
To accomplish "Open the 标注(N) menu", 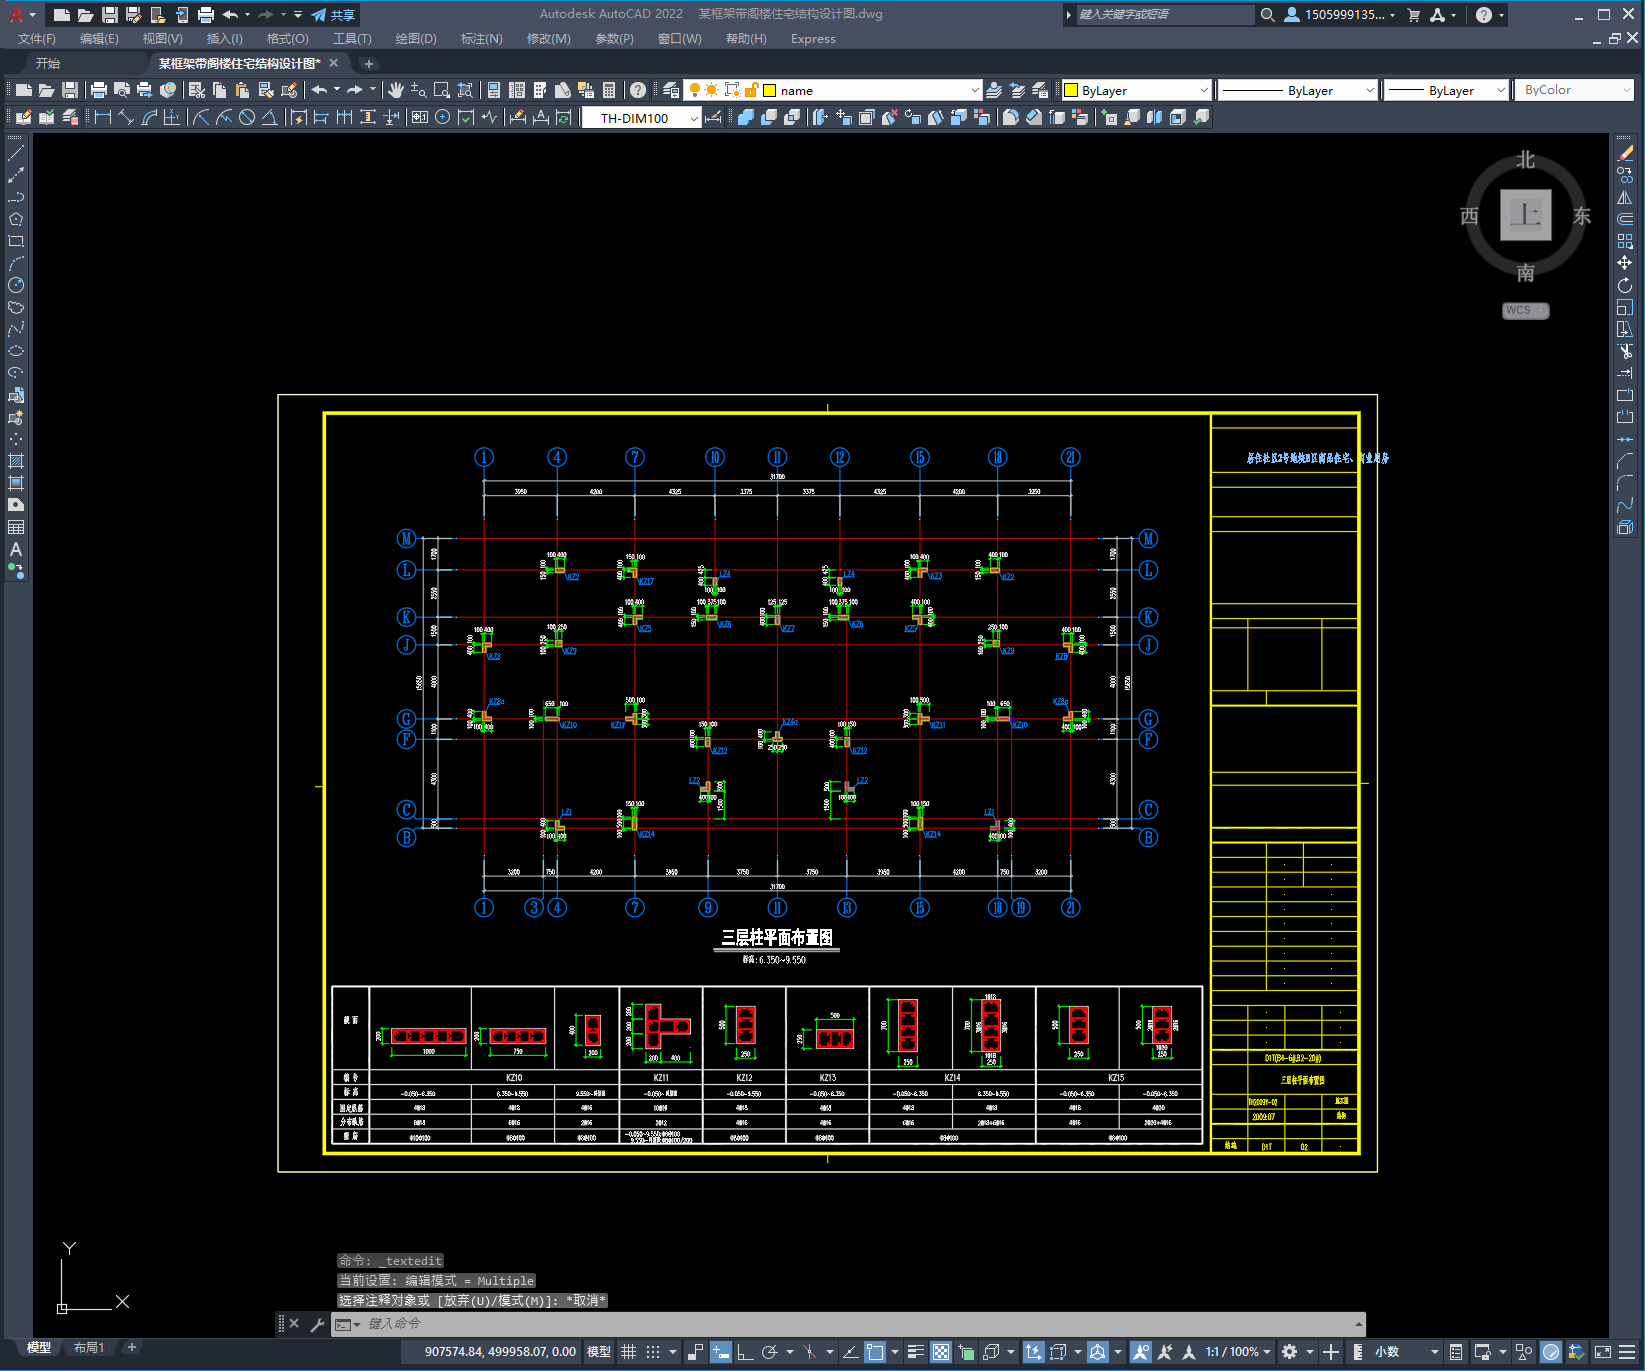I will click(x=481, y=39).
